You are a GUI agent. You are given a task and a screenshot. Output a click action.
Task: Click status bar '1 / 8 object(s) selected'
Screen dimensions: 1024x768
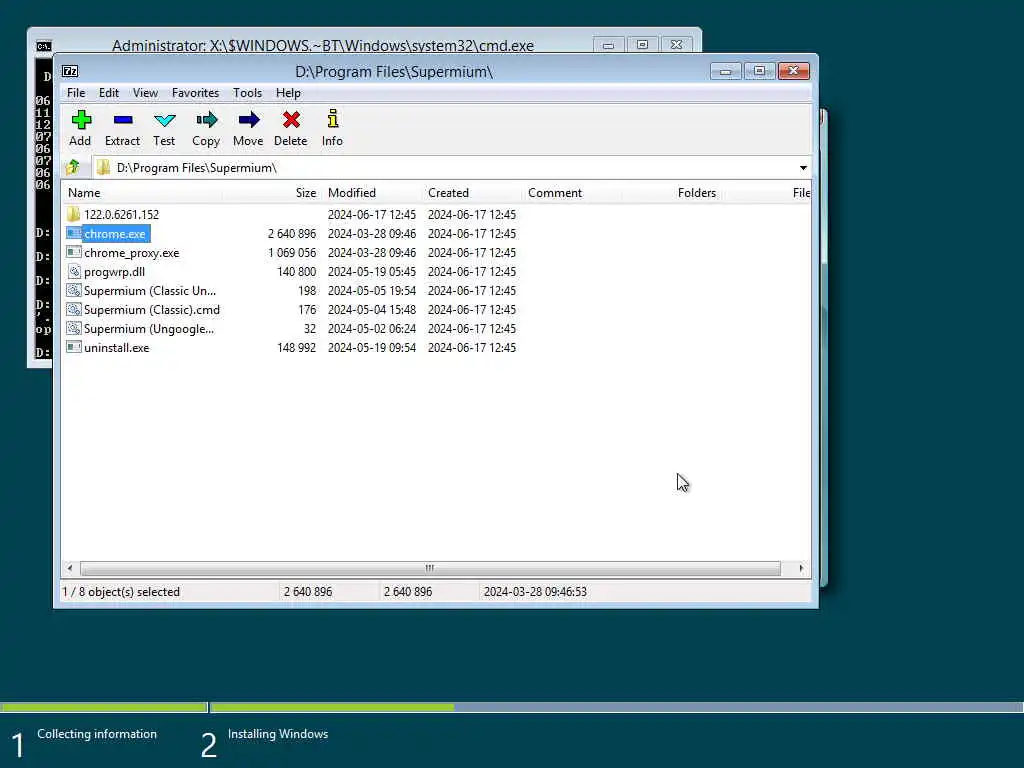click(121, 592)
